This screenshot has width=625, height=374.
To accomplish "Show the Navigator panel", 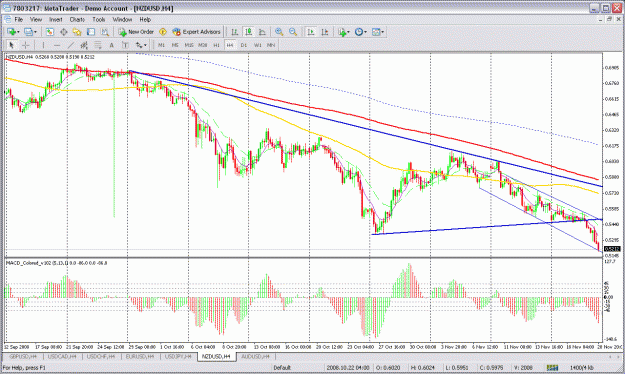I will (x=77, y=32).
